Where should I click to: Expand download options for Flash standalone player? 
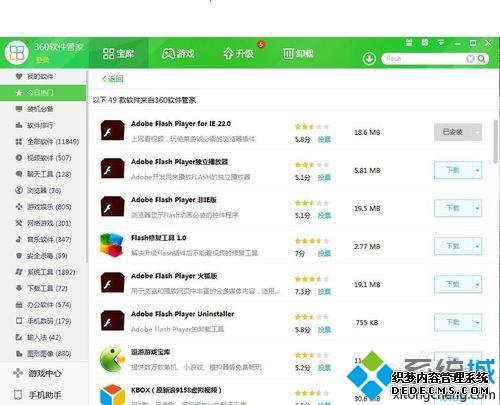pos(477,170)
